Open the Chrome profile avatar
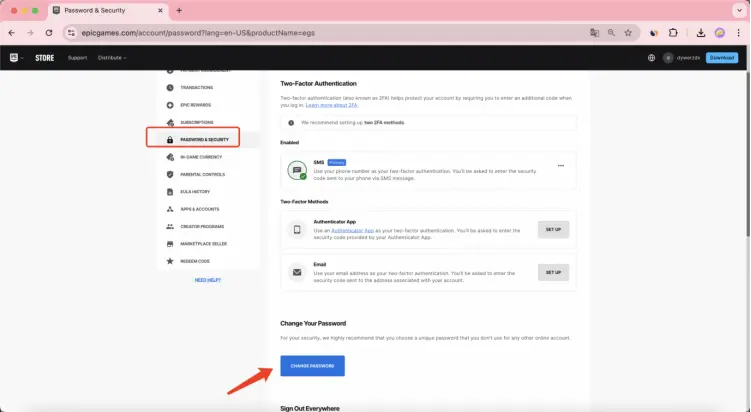751x412 pixels. 719,33
